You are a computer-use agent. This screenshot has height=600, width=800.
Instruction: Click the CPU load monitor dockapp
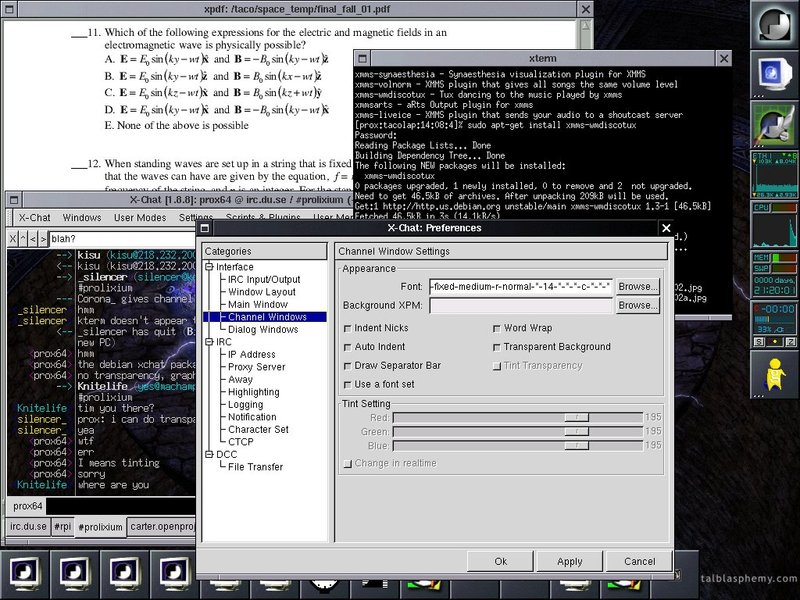774,224
